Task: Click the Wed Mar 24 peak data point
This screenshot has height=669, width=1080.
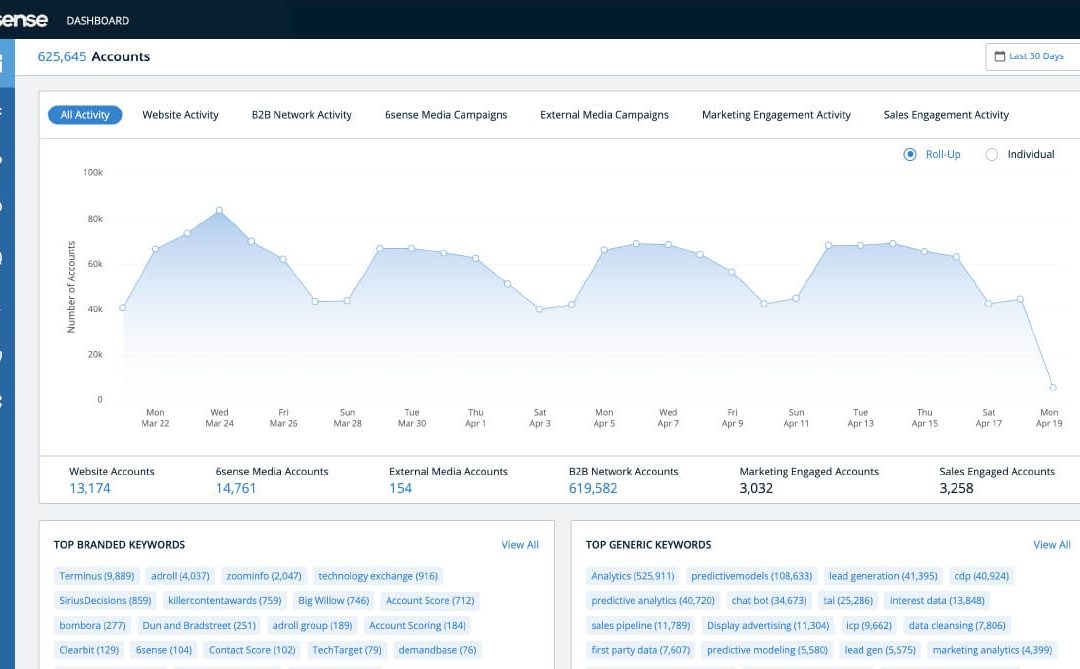Action: pyautogui.click(x=219, y=210)
